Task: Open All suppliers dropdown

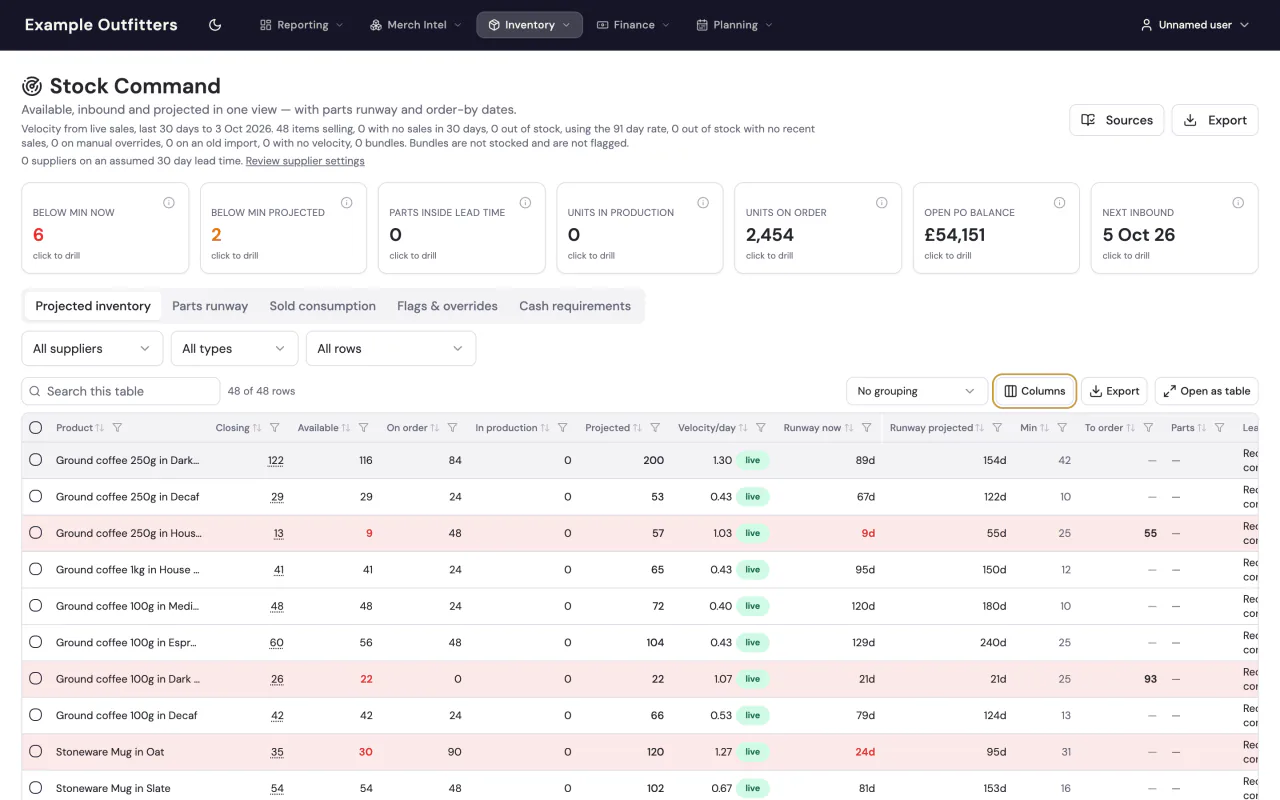Action: tap(92, 348)
